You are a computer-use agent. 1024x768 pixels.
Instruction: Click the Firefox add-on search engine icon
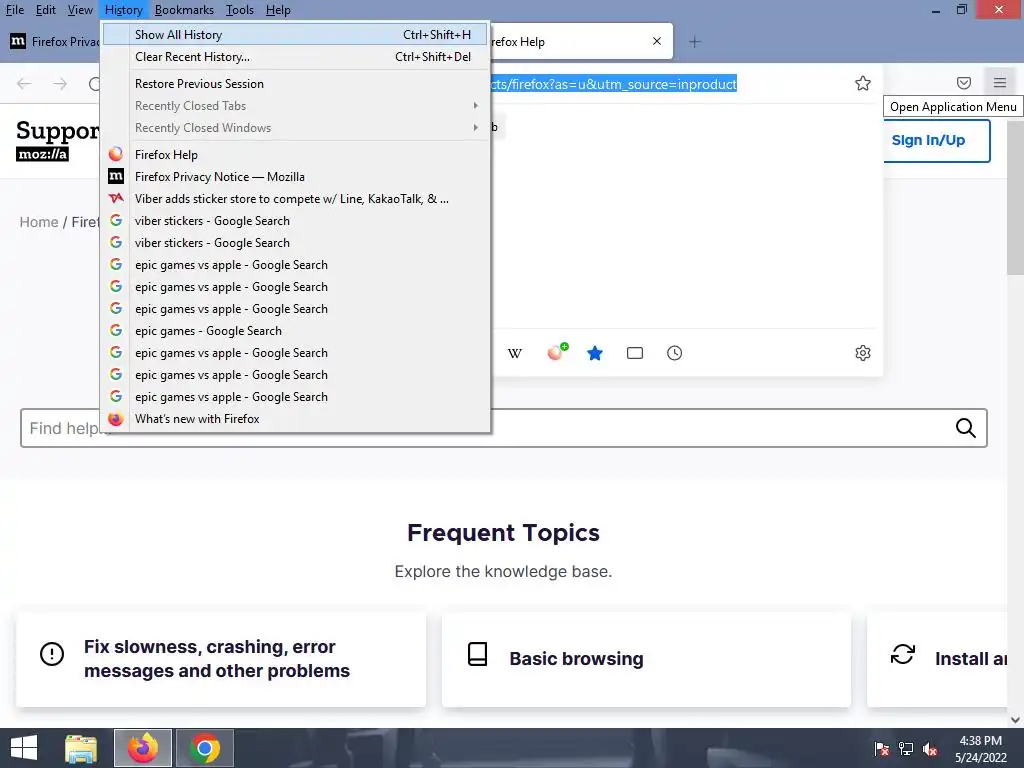(x=557, y=352)
